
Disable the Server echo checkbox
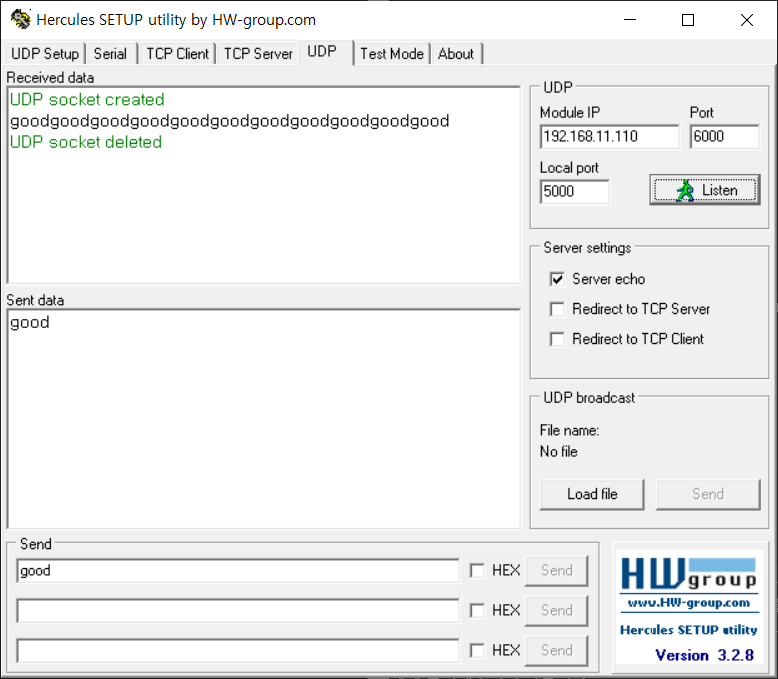pyautogui.click(x=557, y=279)
